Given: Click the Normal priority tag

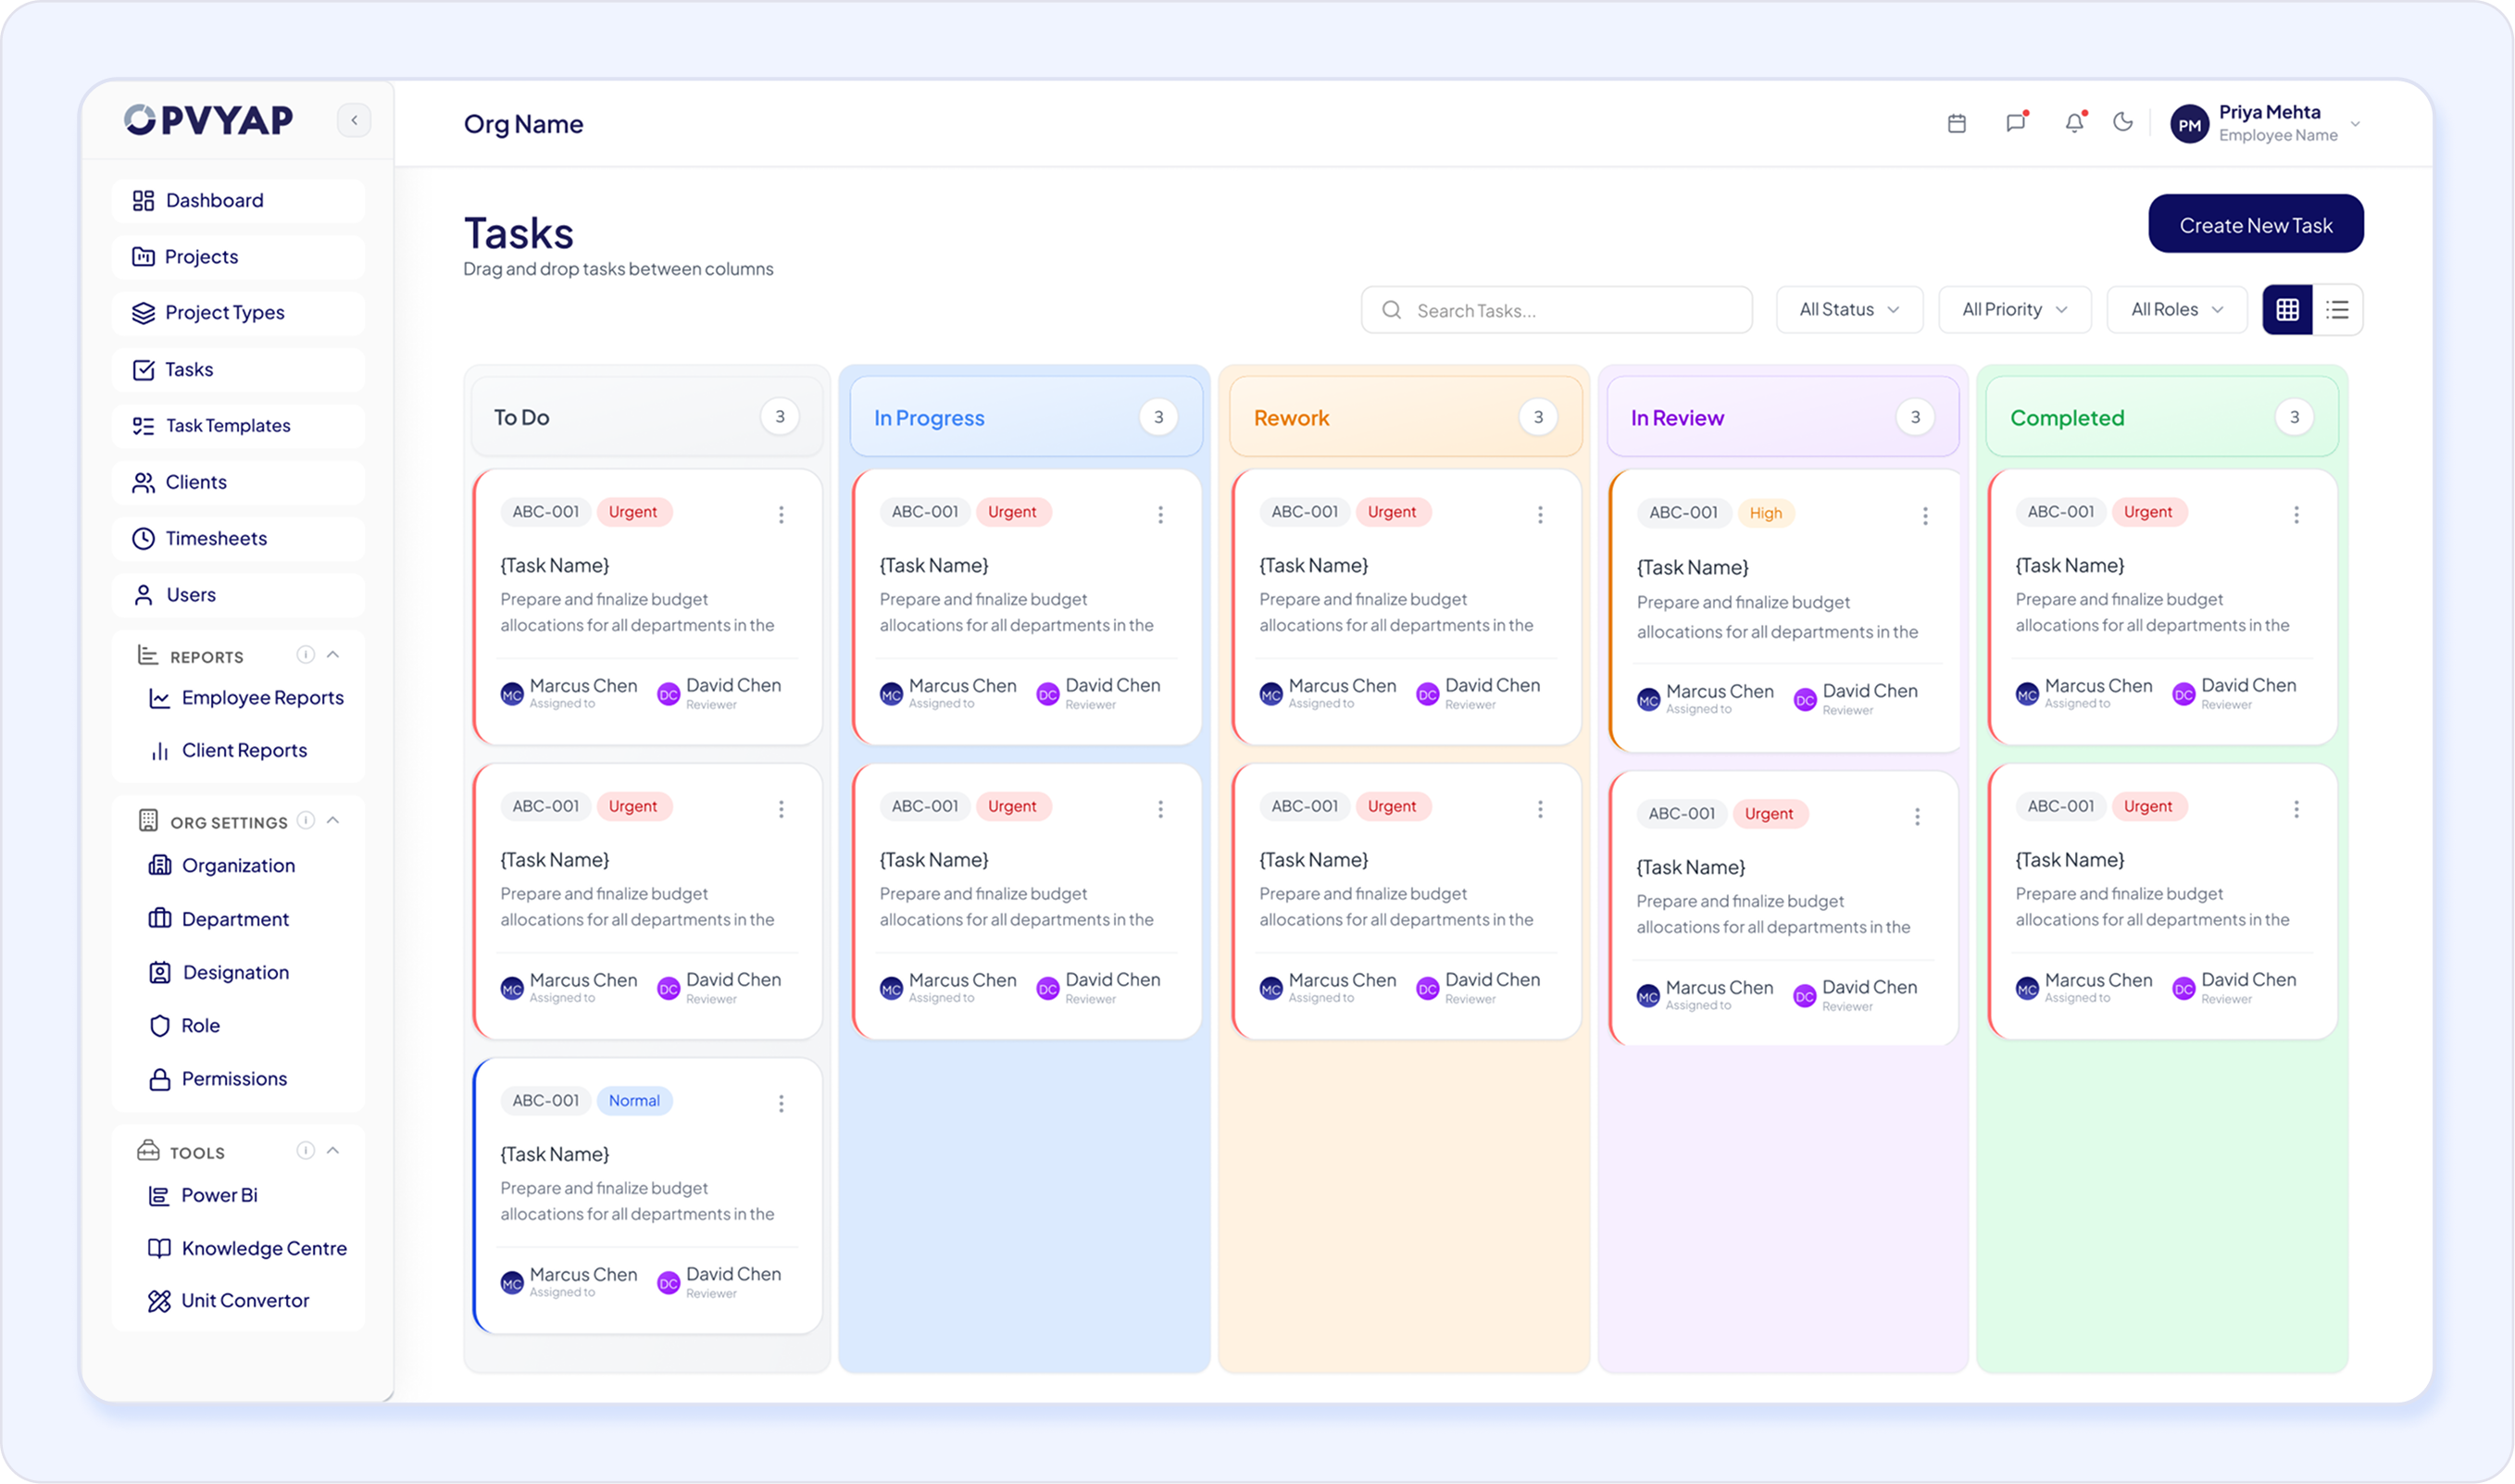Looking at the screenshot, I should [634, 1101].
